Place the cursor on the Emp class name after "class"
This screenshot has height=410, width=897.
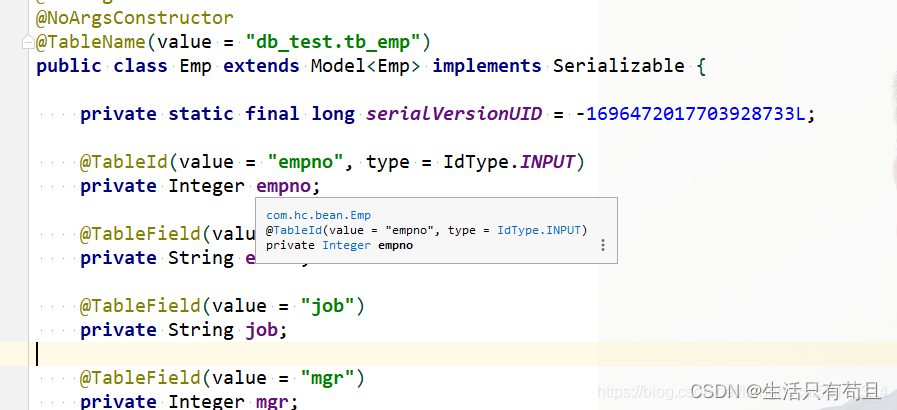(x=196, y=66)
